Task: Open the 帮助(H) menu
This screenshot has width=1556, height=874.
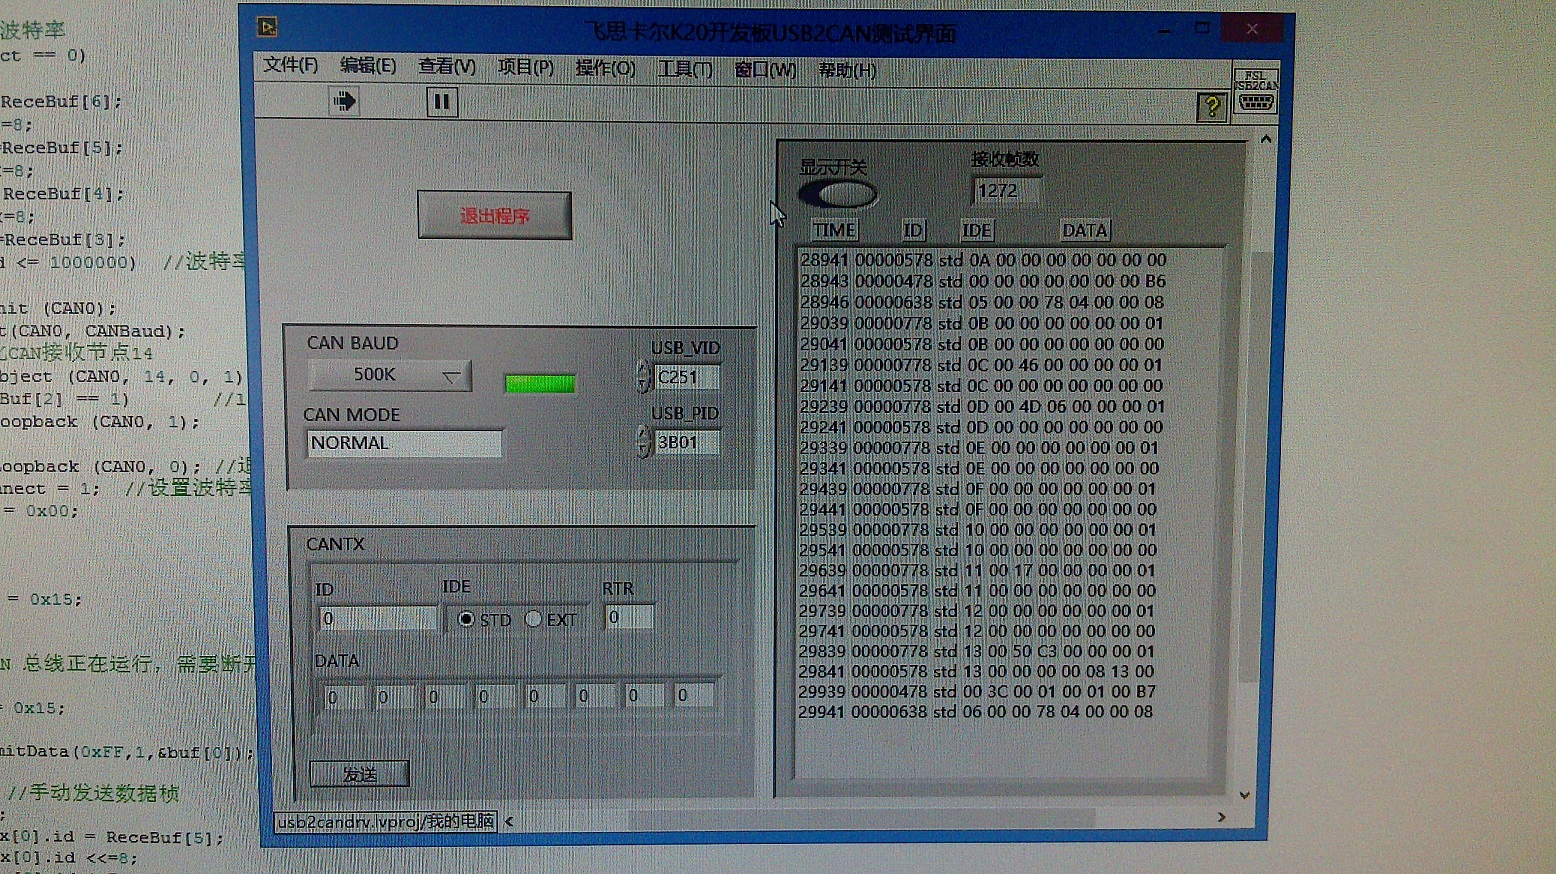Action: (x=847, y=70)
